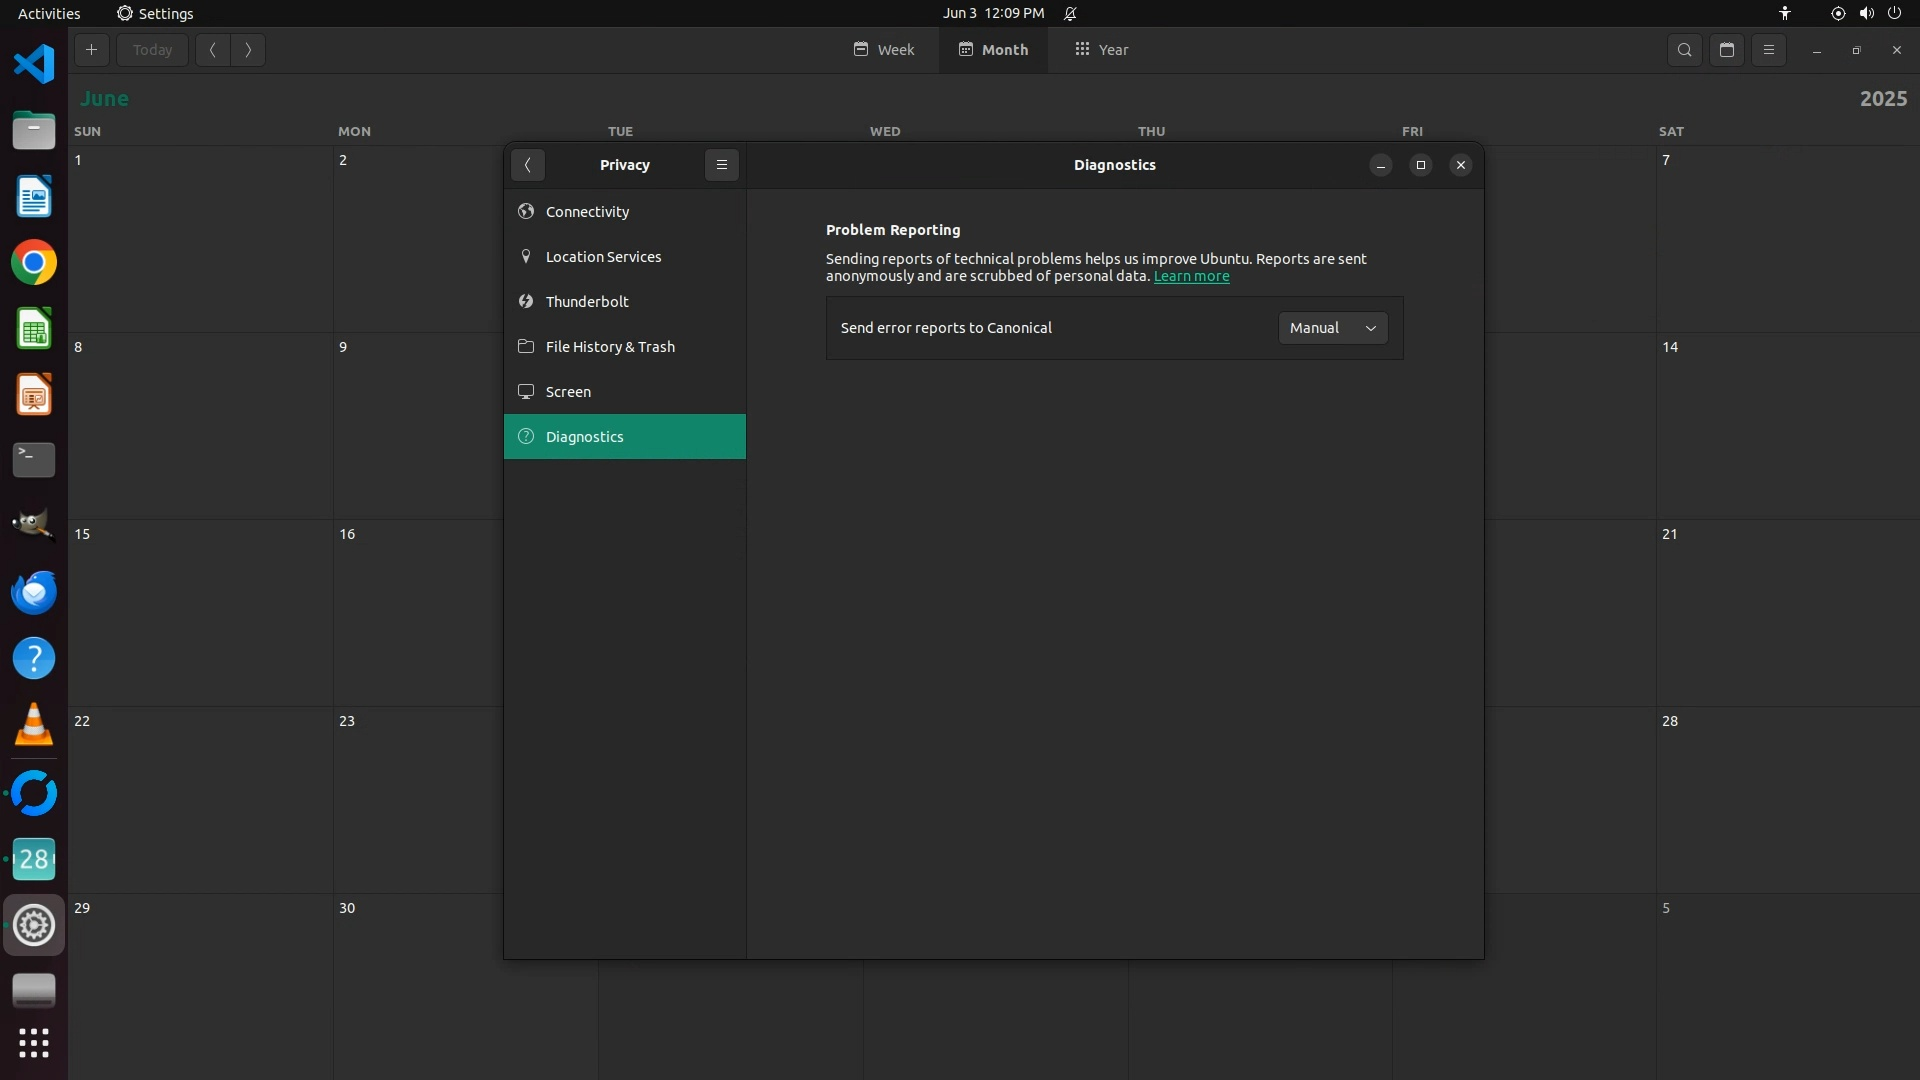The width and height of the screenshot is (1920, 1080).
Task: Expand the Manual error reports dropdown
Action: click(1332, 328)
